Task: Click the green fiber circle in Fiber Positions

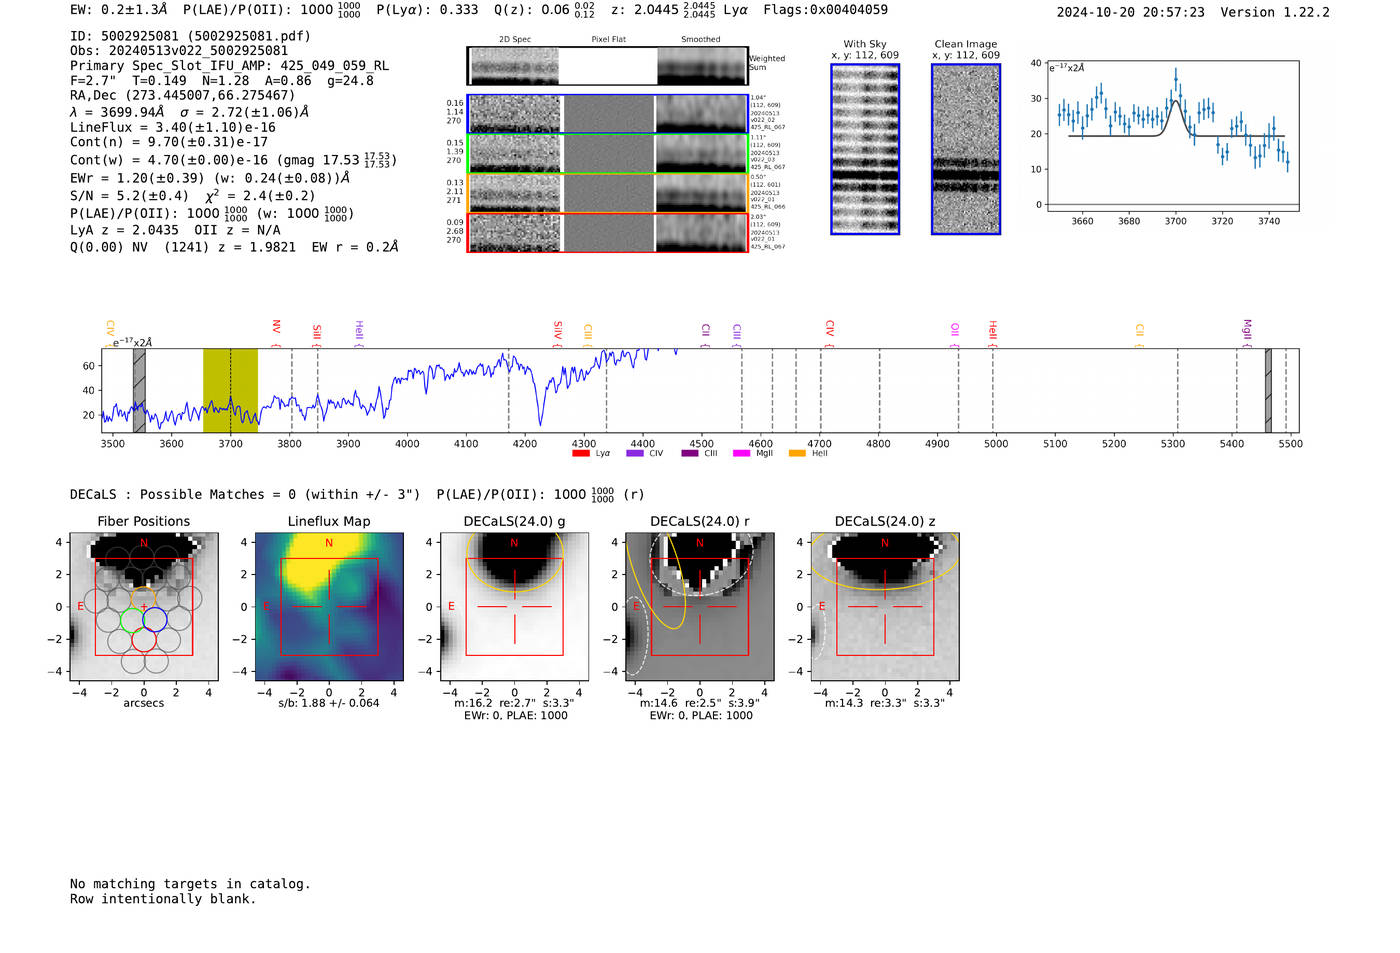Action: click(x=132, y=620)
